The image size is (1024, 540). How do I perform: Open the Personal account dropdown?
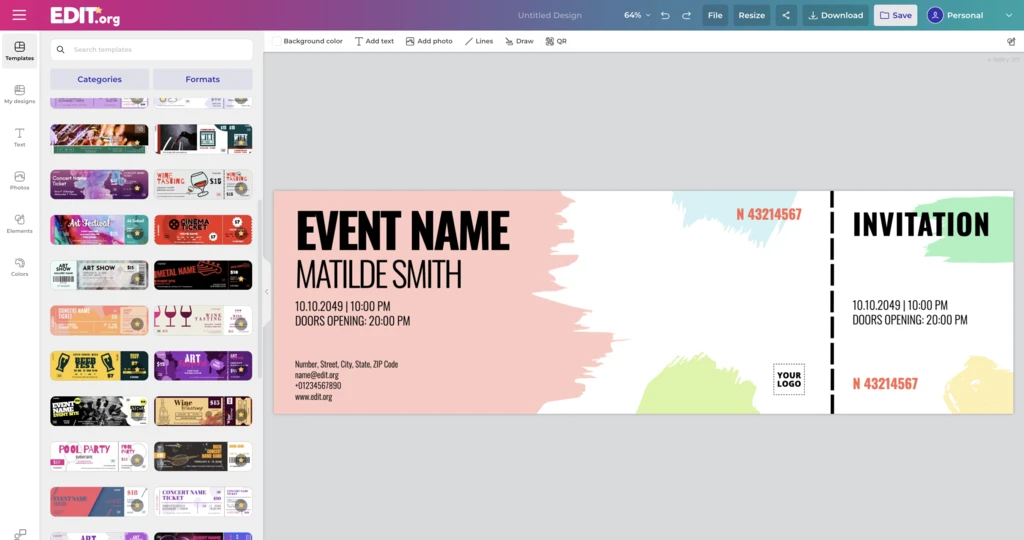[969, 15]
